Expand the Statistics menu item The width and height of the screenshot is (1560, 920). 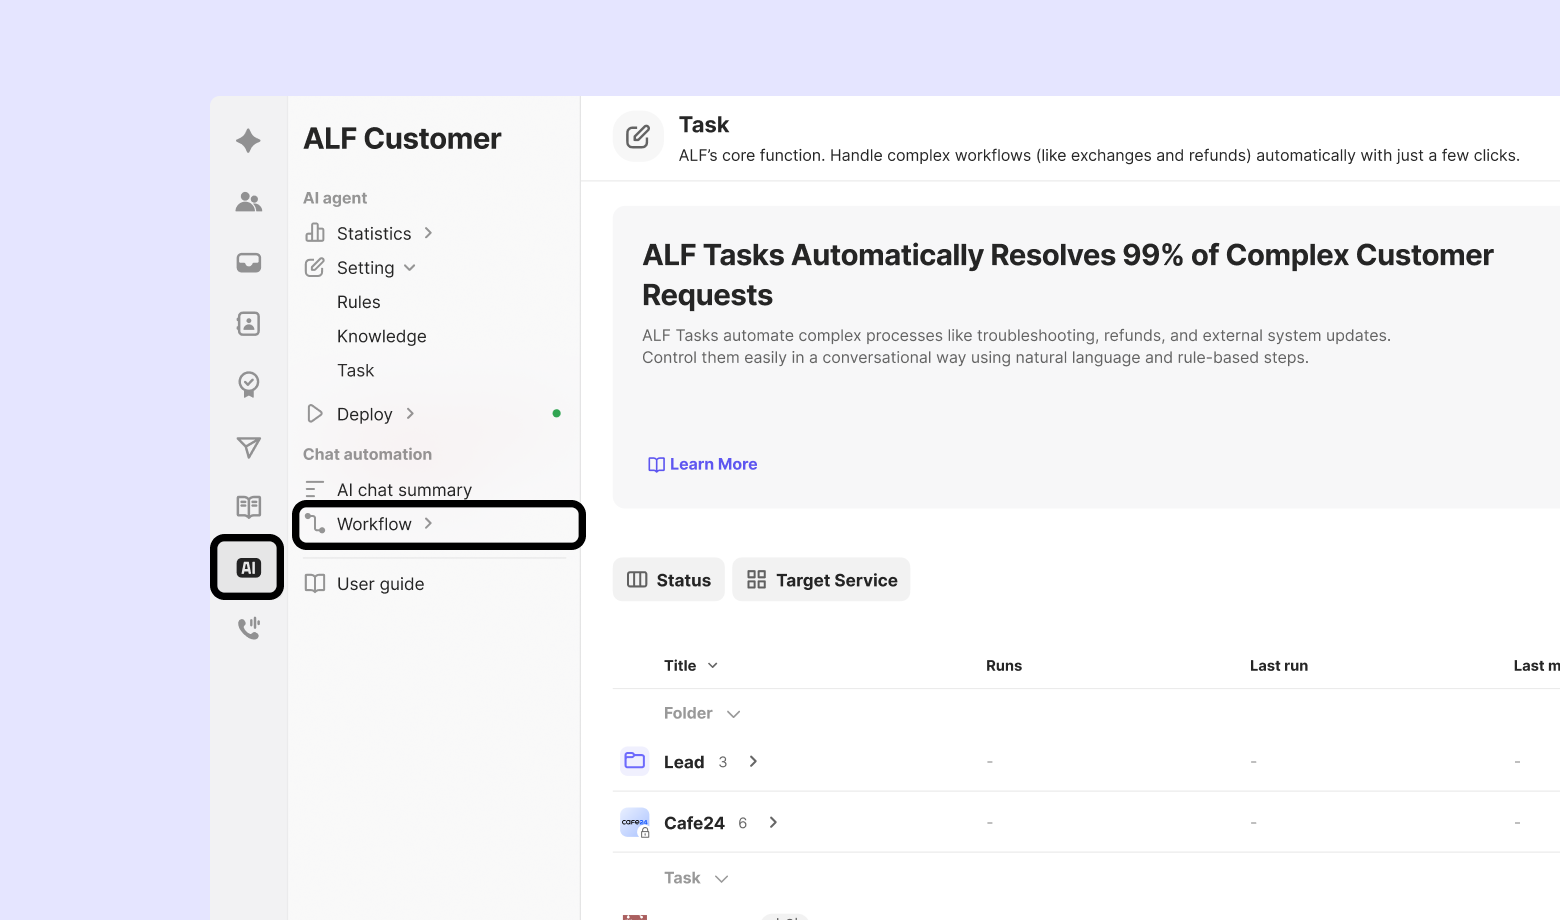point(373,233)
